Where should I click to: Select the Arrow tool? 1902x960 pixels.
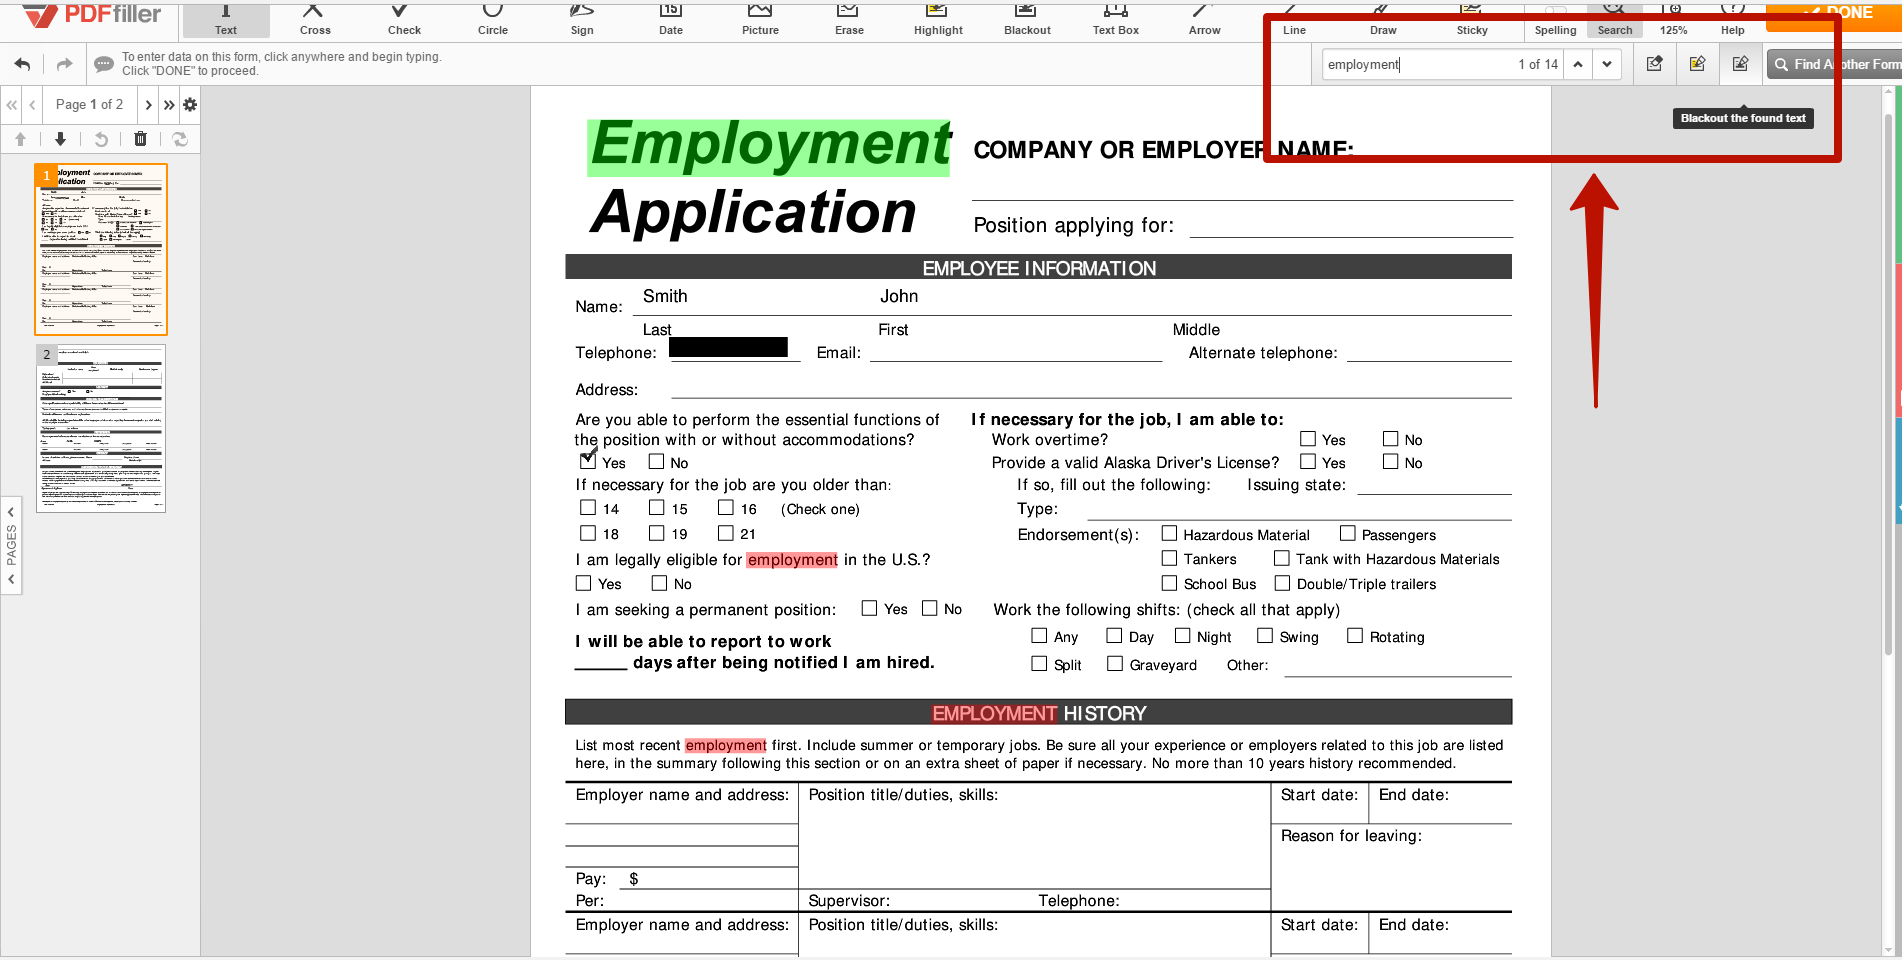(1205, 20)
